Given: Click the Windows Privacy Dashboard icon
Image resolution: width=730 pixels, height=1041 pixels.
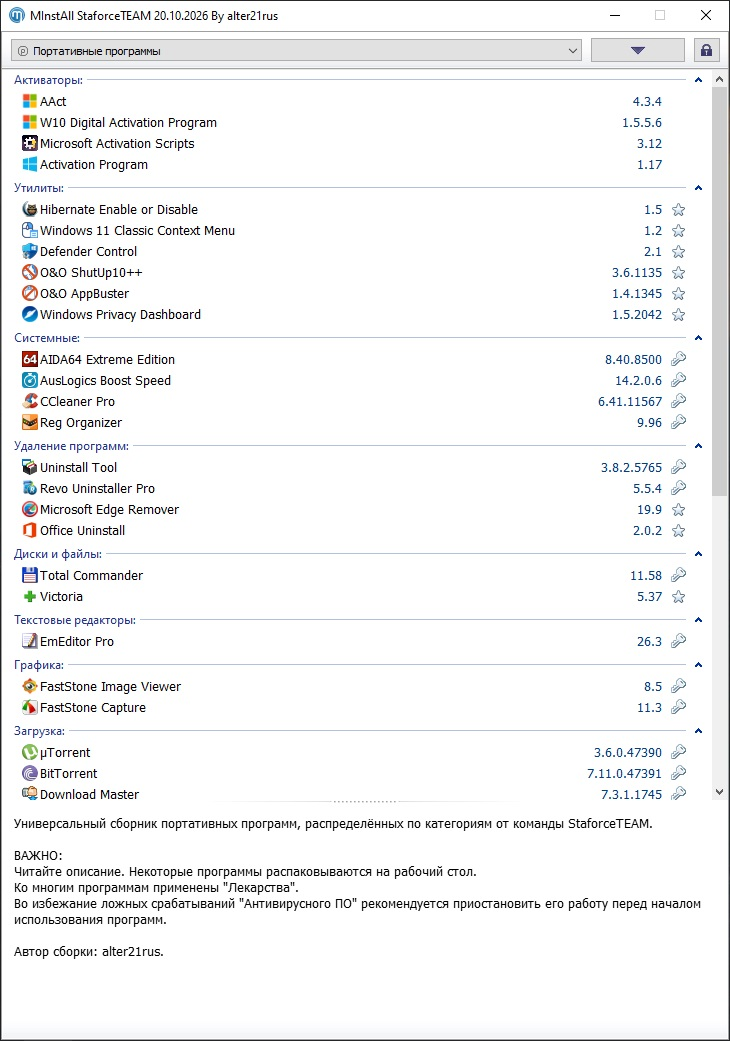Looking at the screenshot, I should click(x=29, y=314).
